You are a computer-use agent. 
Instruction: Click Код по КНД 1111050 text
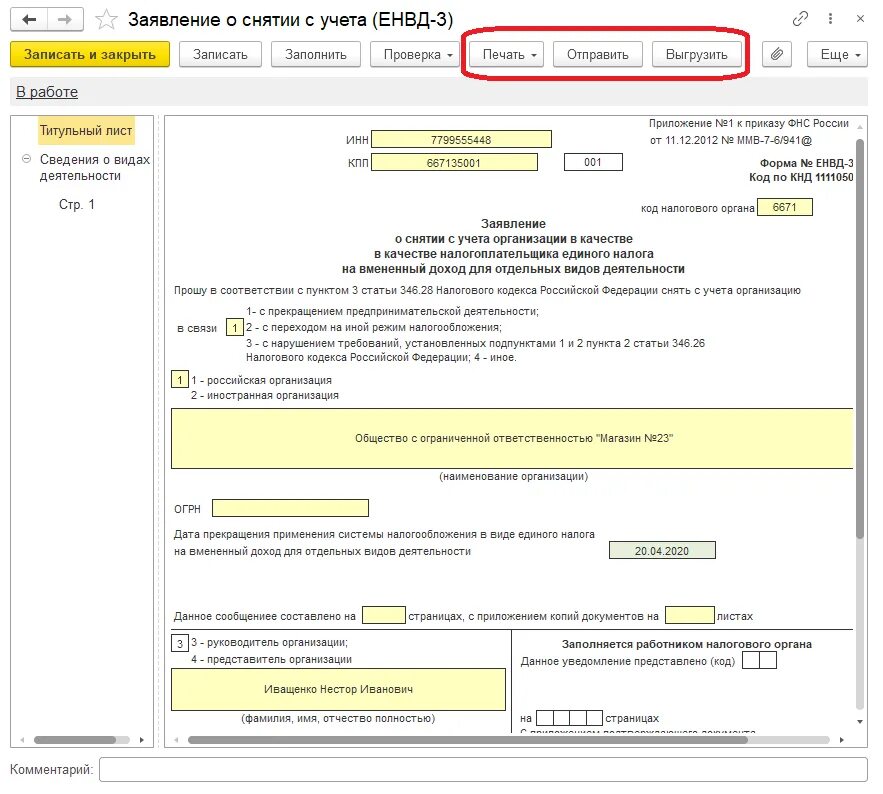801,177
